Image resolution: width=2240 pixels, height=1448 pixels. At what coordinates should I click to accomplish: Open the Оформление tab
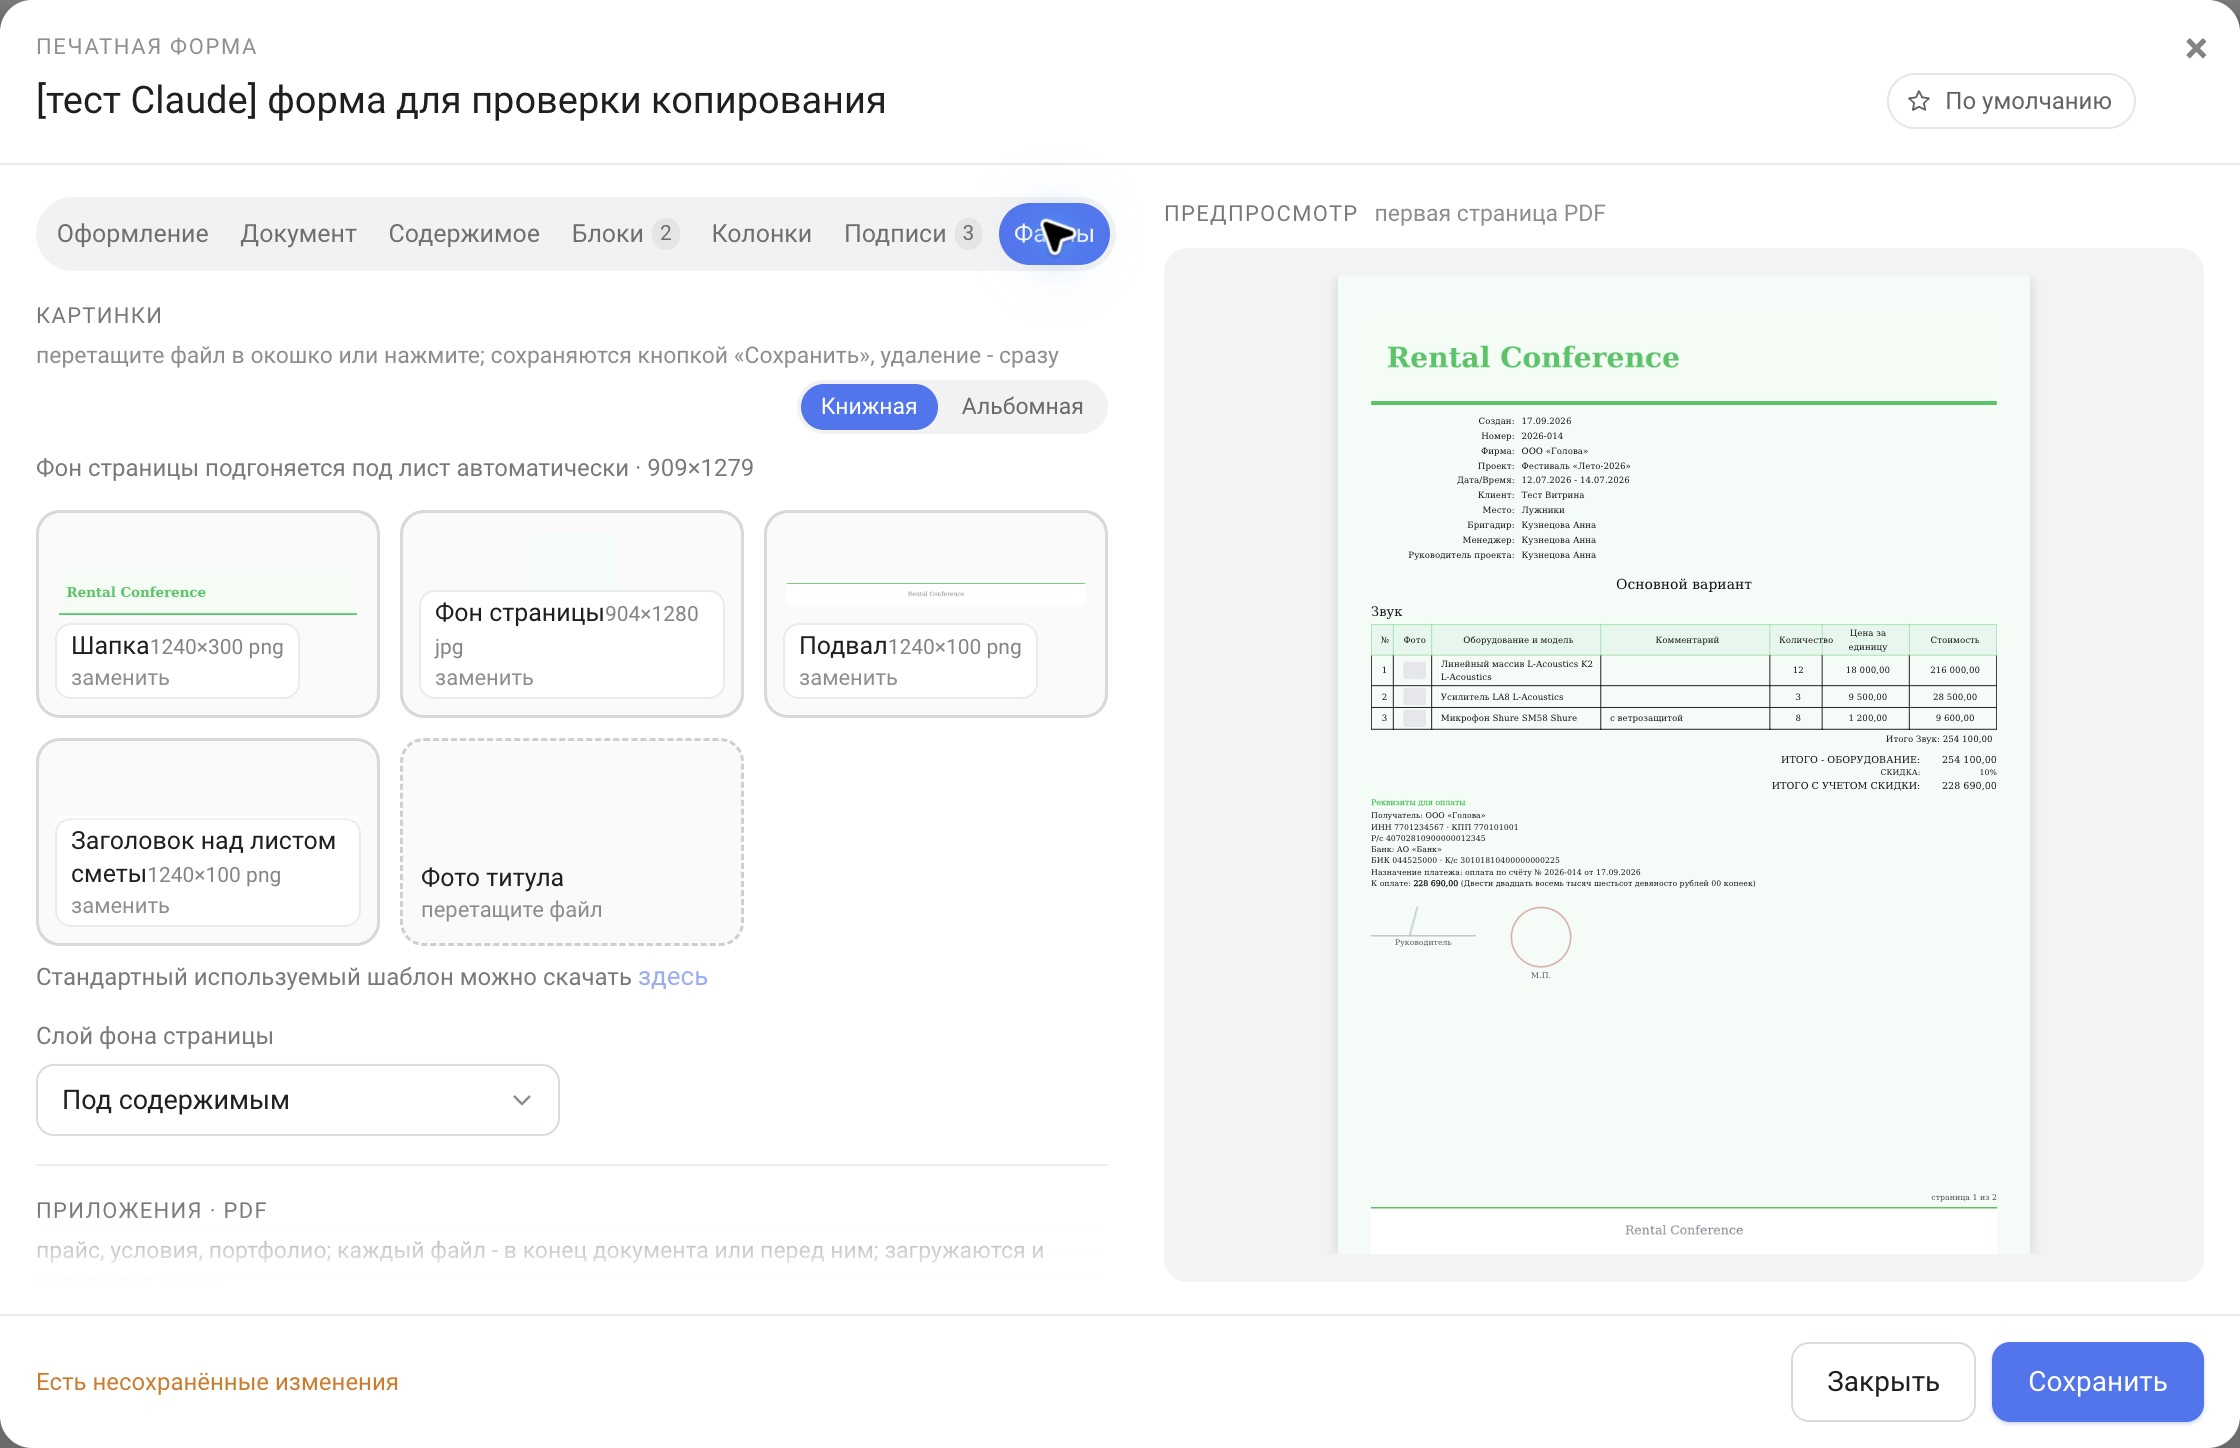(x=133, y=234)
